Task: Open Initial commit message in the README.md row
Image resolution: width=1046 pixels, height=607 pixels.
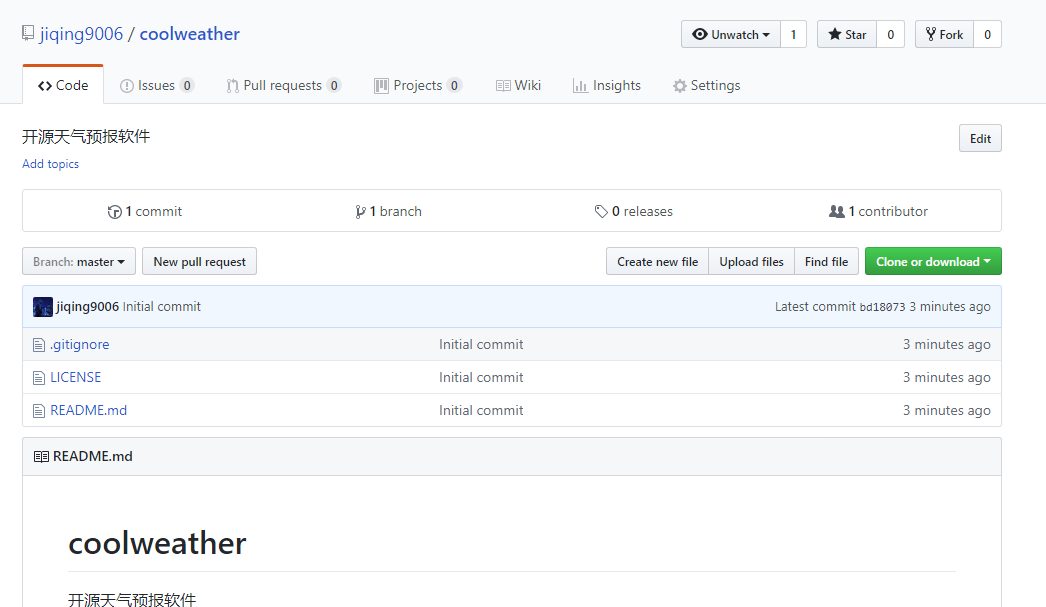Action: click(x=481, y=411)
